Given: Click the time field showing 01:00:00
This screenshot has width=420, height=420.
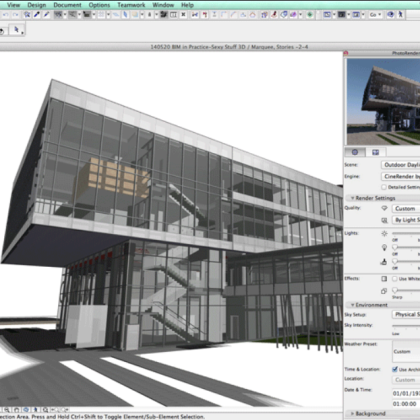Looking at the screenshot, I should click(406, 404).
